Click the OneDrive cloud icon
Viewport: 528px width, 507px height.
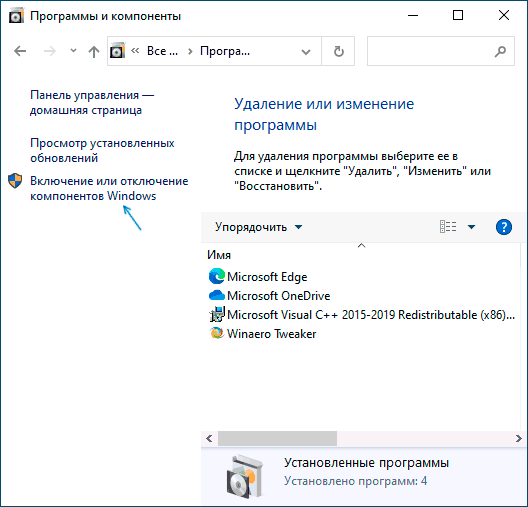pyautogui.click(x=217, y=296)
